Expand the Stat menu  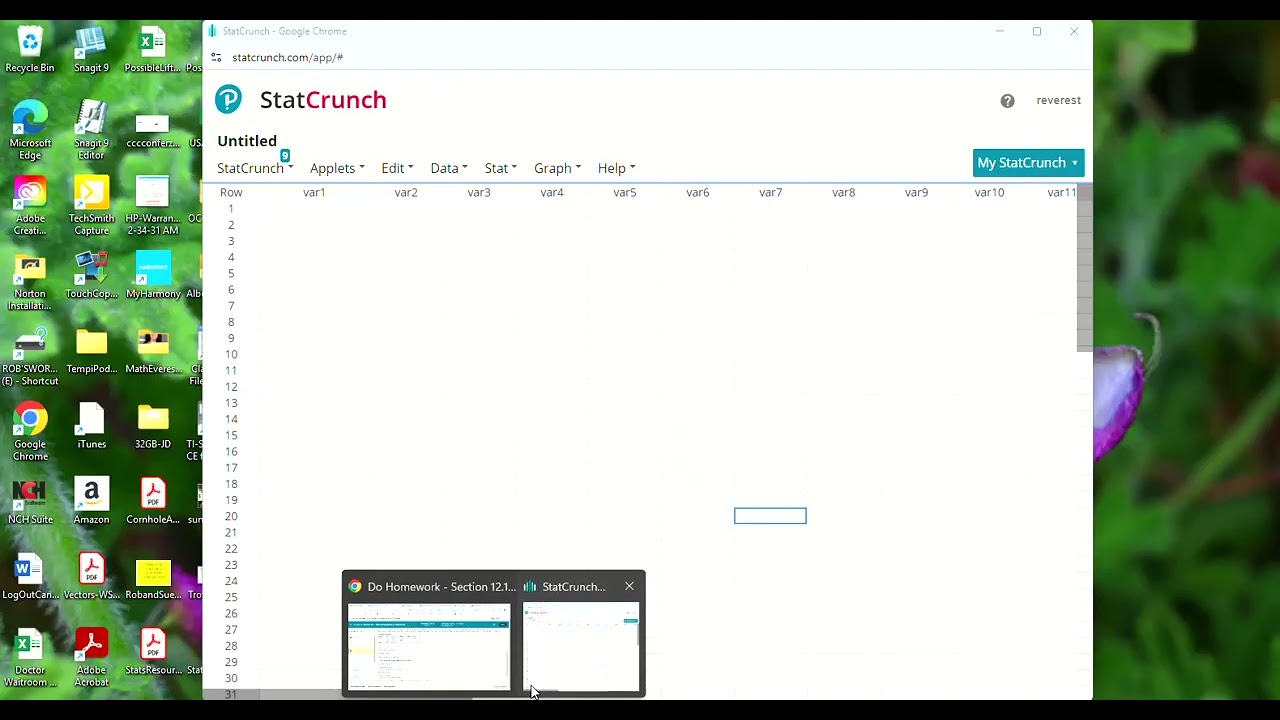(x=501, y=168)
